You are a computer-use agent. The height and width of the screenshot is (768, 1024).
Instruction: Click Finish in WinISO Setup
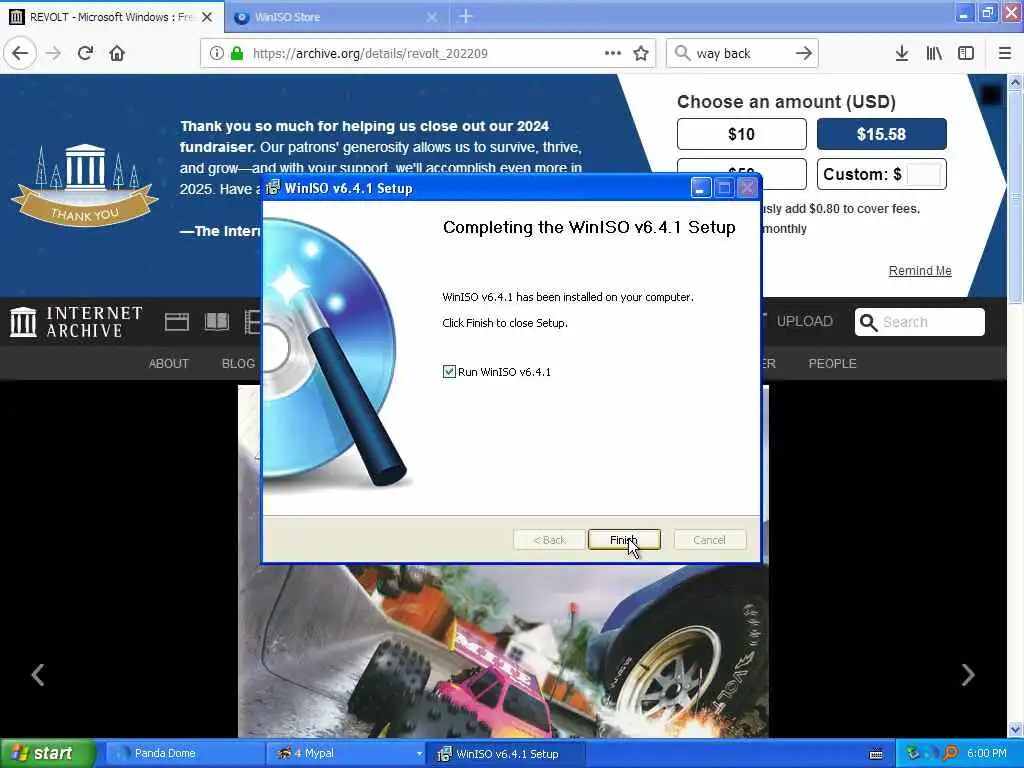tap(624, 539)
